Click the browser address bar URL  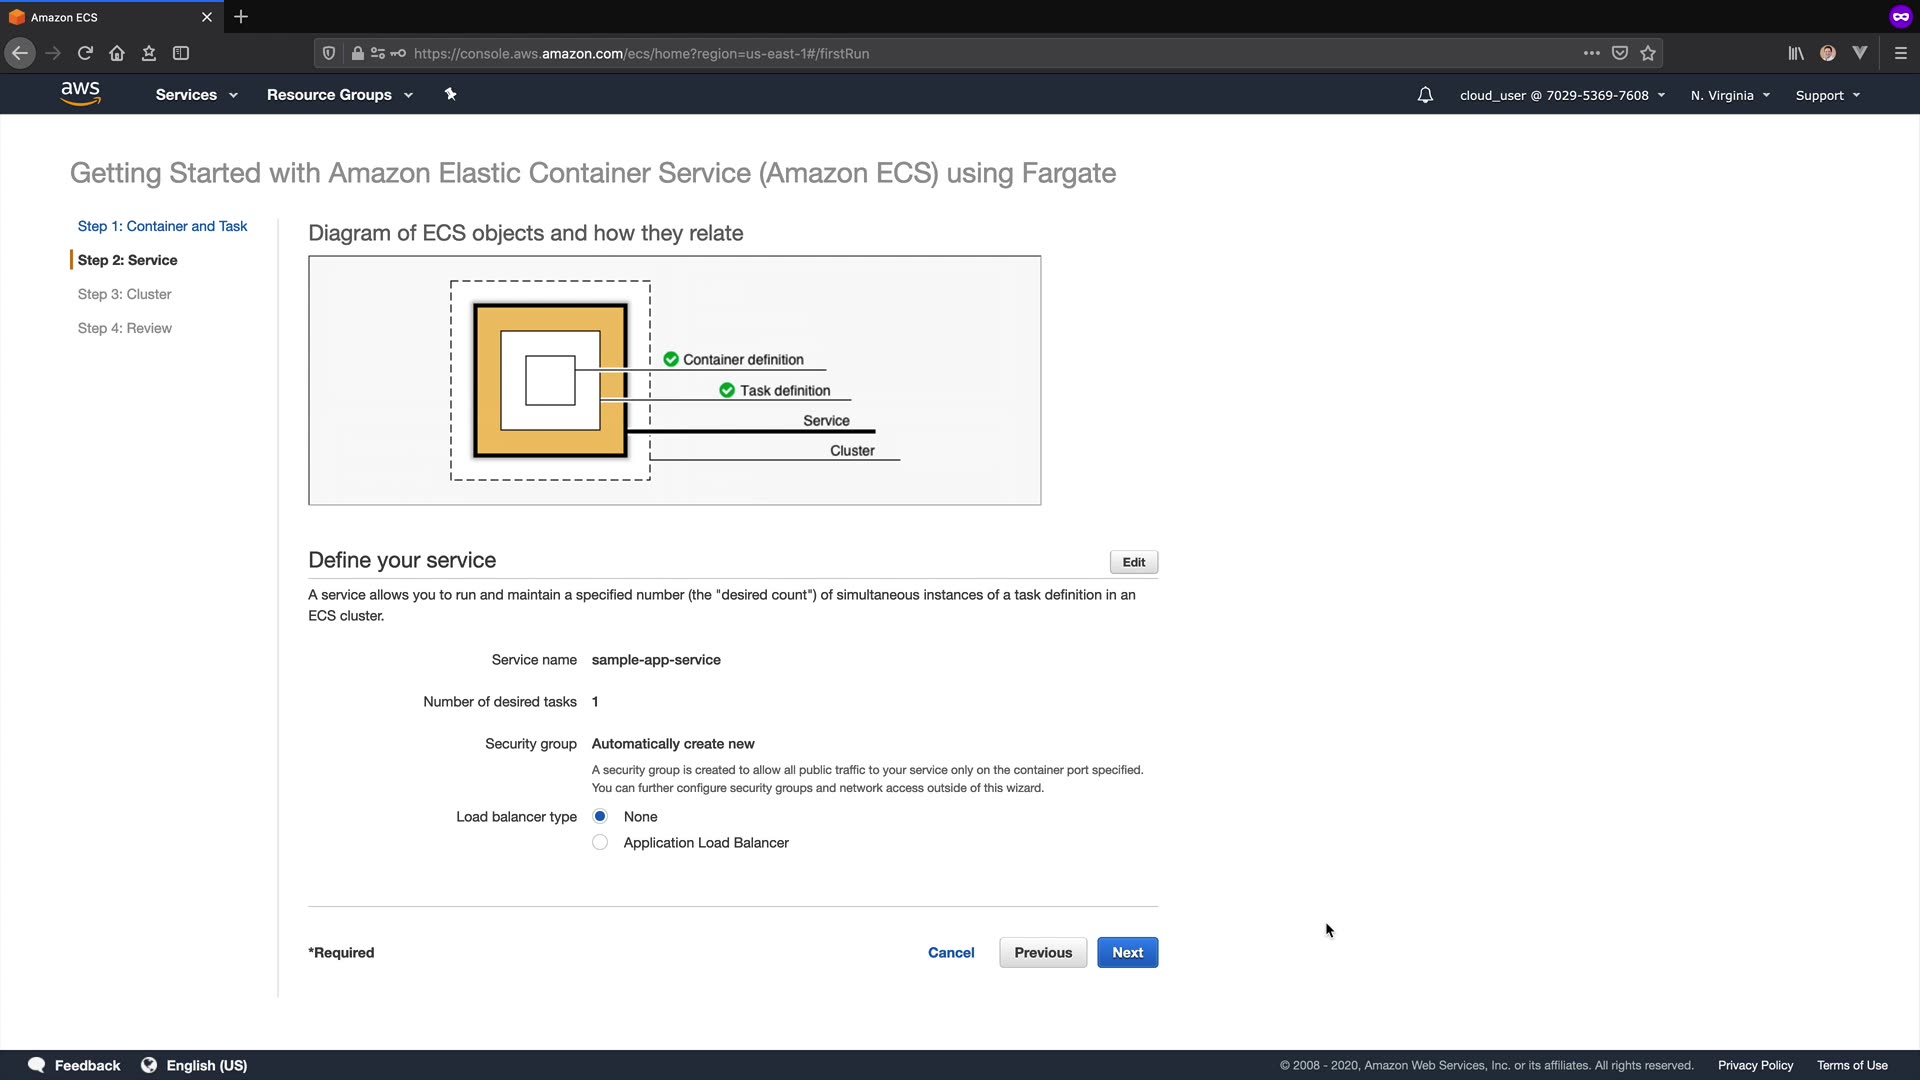coord(640,53)
